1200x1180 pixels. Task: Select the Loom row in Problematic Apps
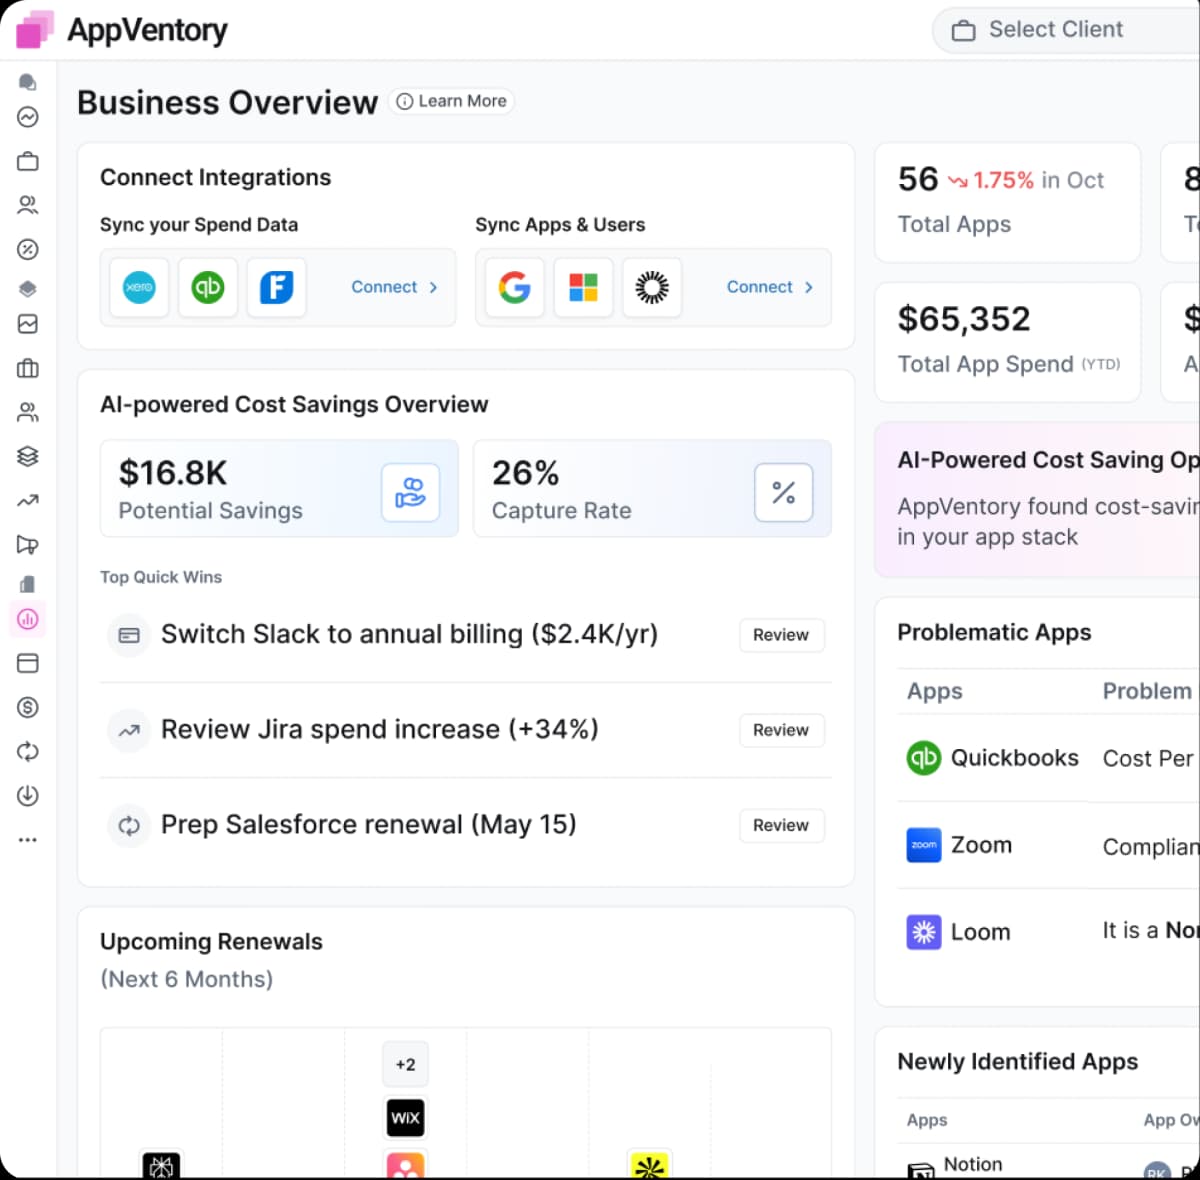[1048, 932]
